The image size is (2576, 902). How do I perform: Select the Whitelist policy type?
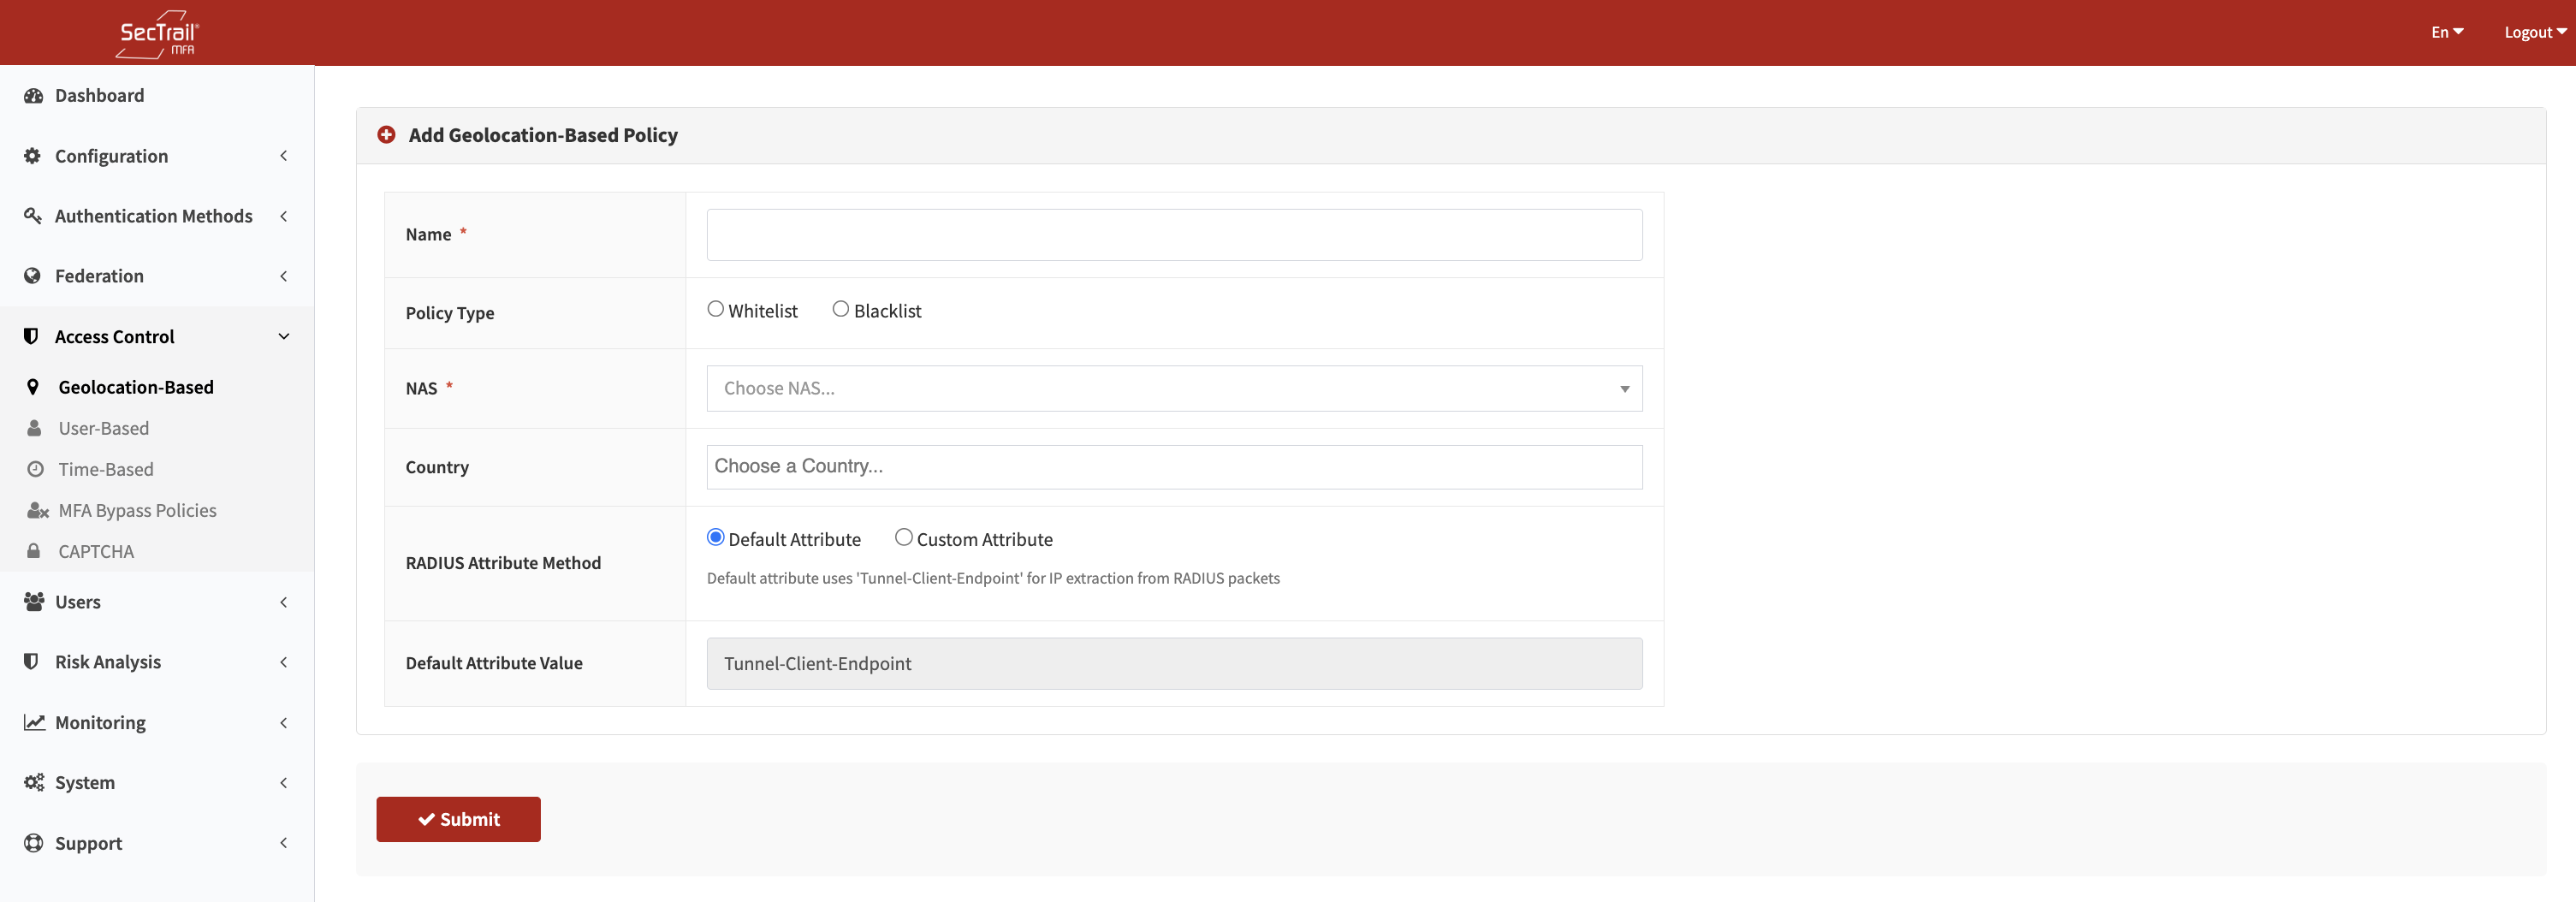[715, 310]
